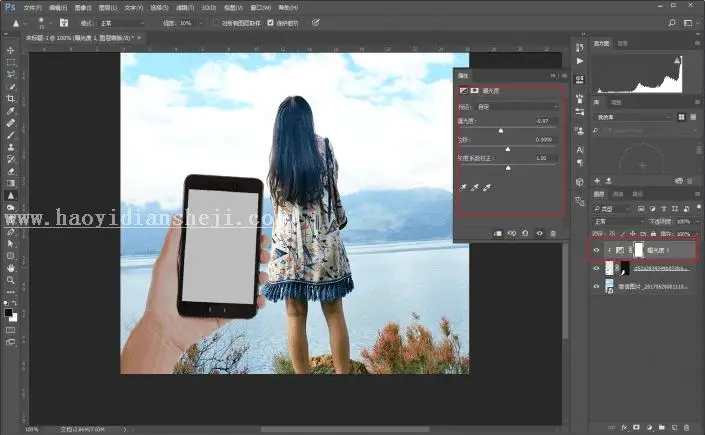Click the layer mask icon in Properties header
The image size is (705, 435).
(474, 91)
